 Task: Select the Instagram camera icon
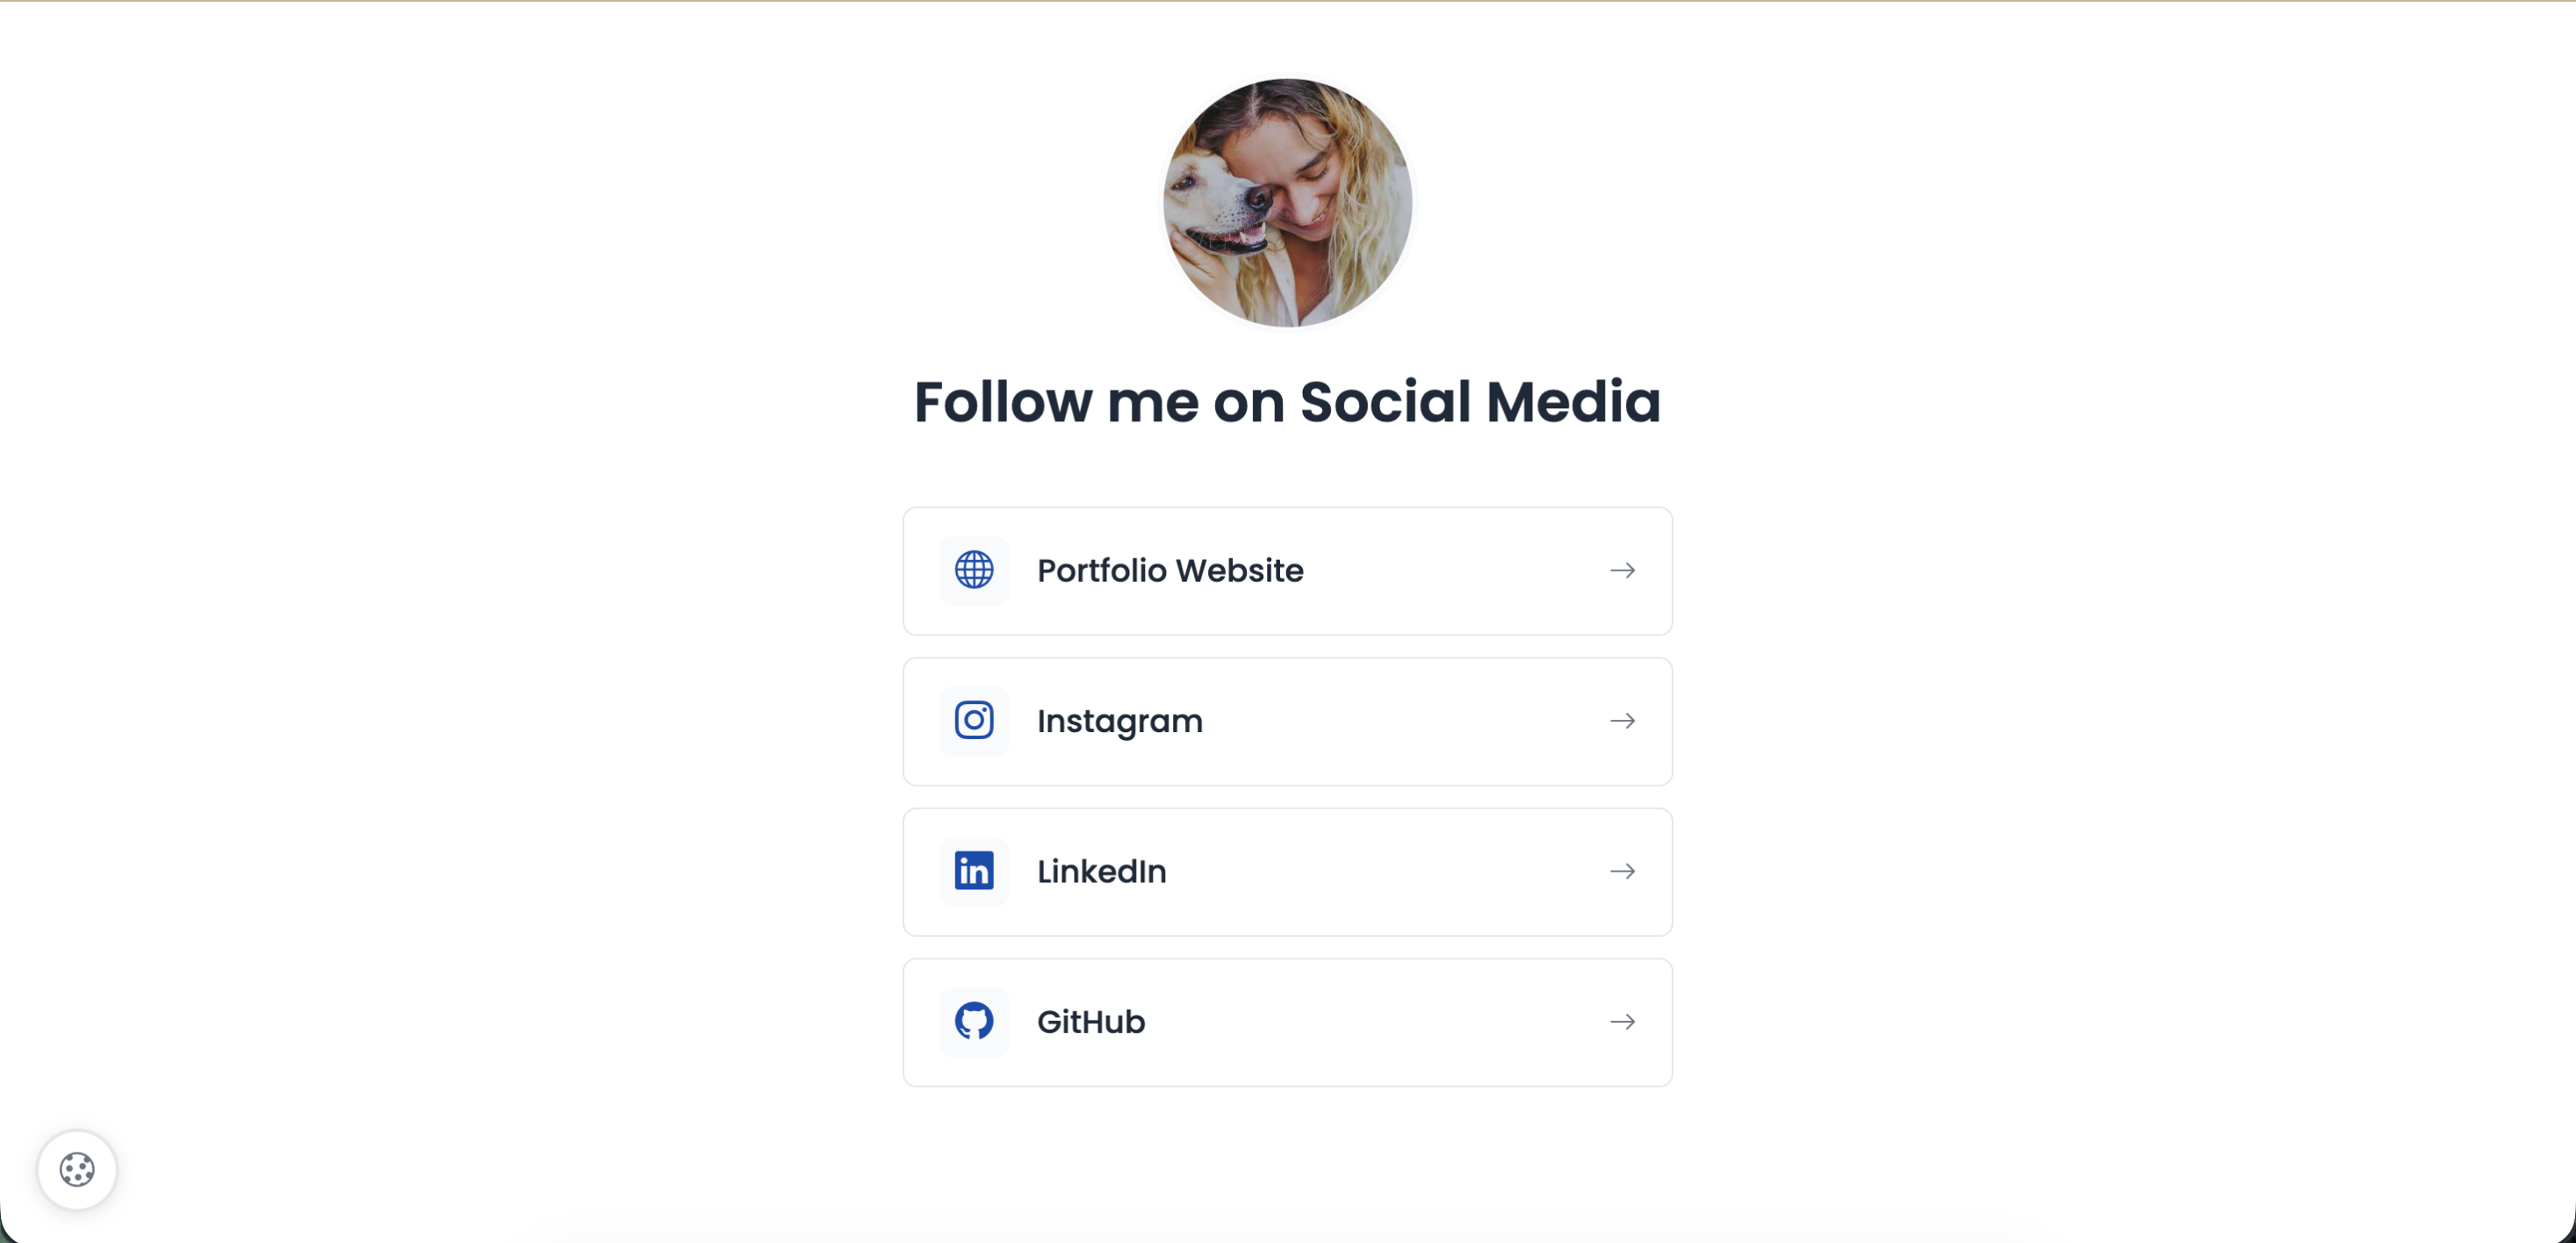pos(973,720)
